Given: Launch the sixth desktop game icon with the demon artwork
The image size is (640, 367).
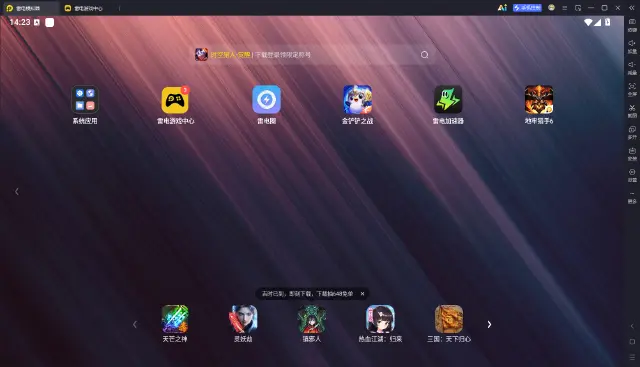Looking at the screenshot, I should pos(539,99).
